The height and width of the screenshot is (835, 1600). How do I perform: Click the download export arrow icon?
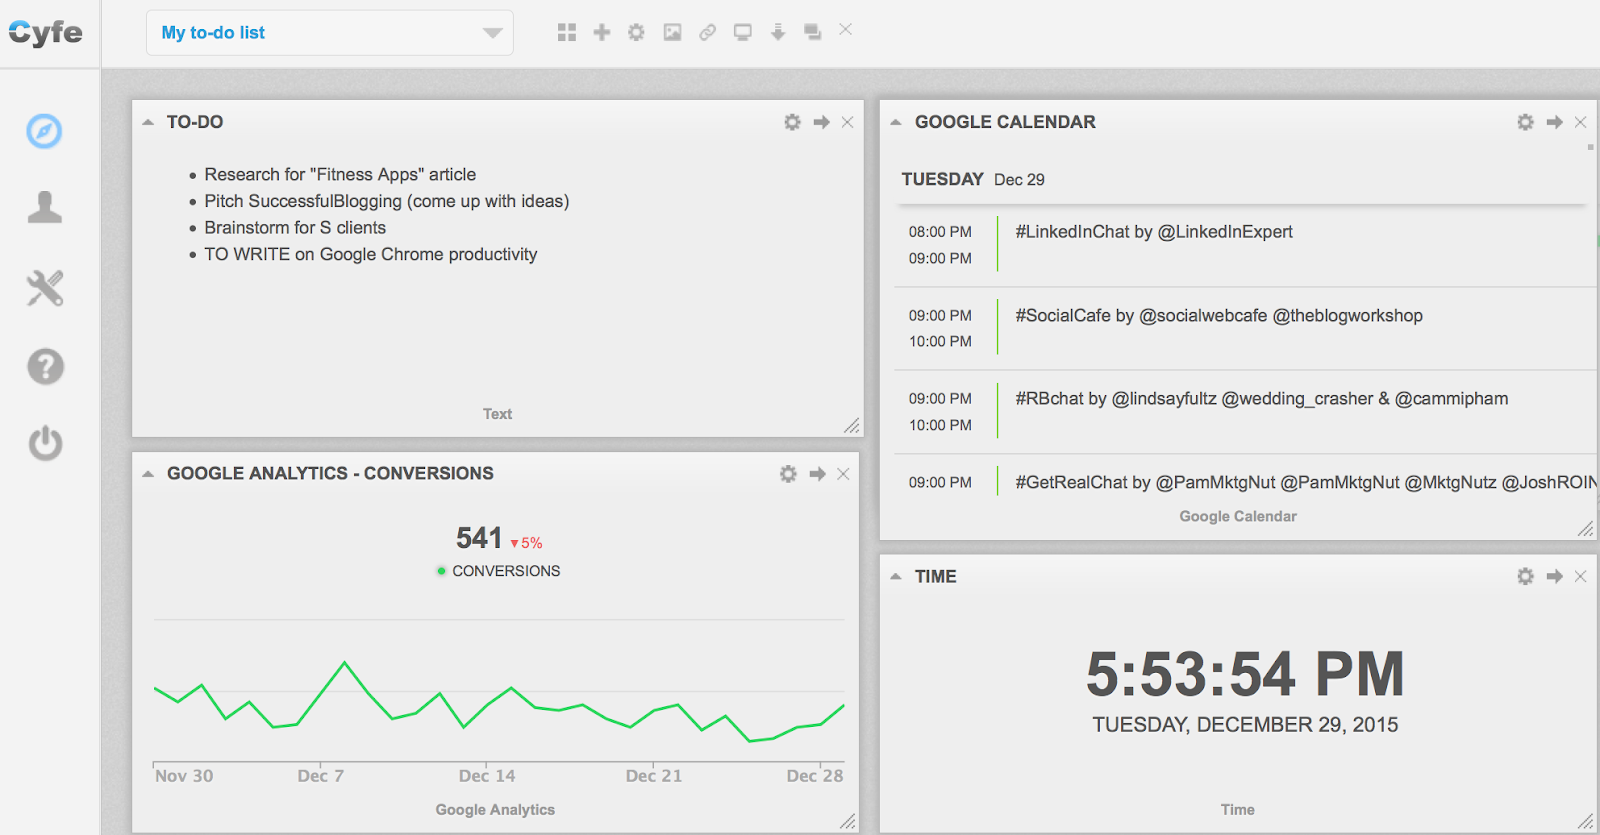coord(778,33)
